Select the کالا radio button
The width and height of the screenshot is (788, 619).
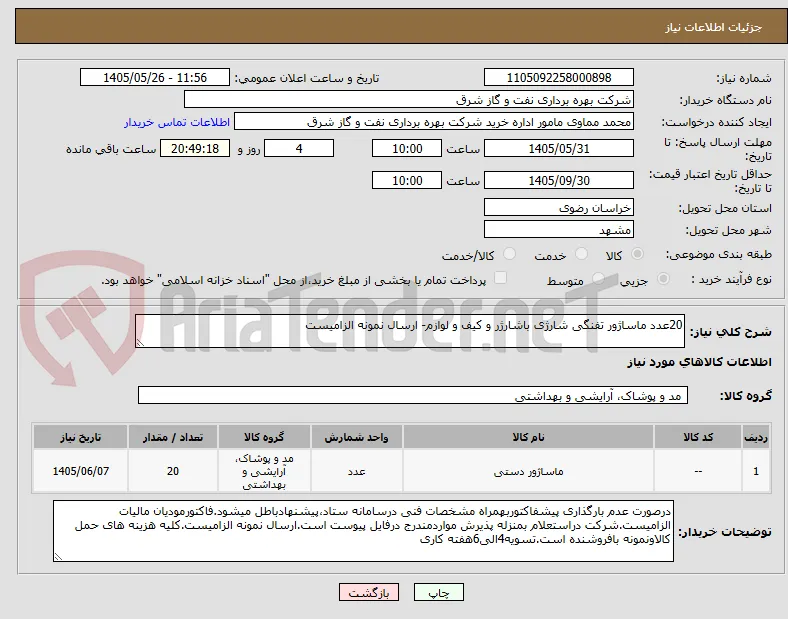[637, 254]
